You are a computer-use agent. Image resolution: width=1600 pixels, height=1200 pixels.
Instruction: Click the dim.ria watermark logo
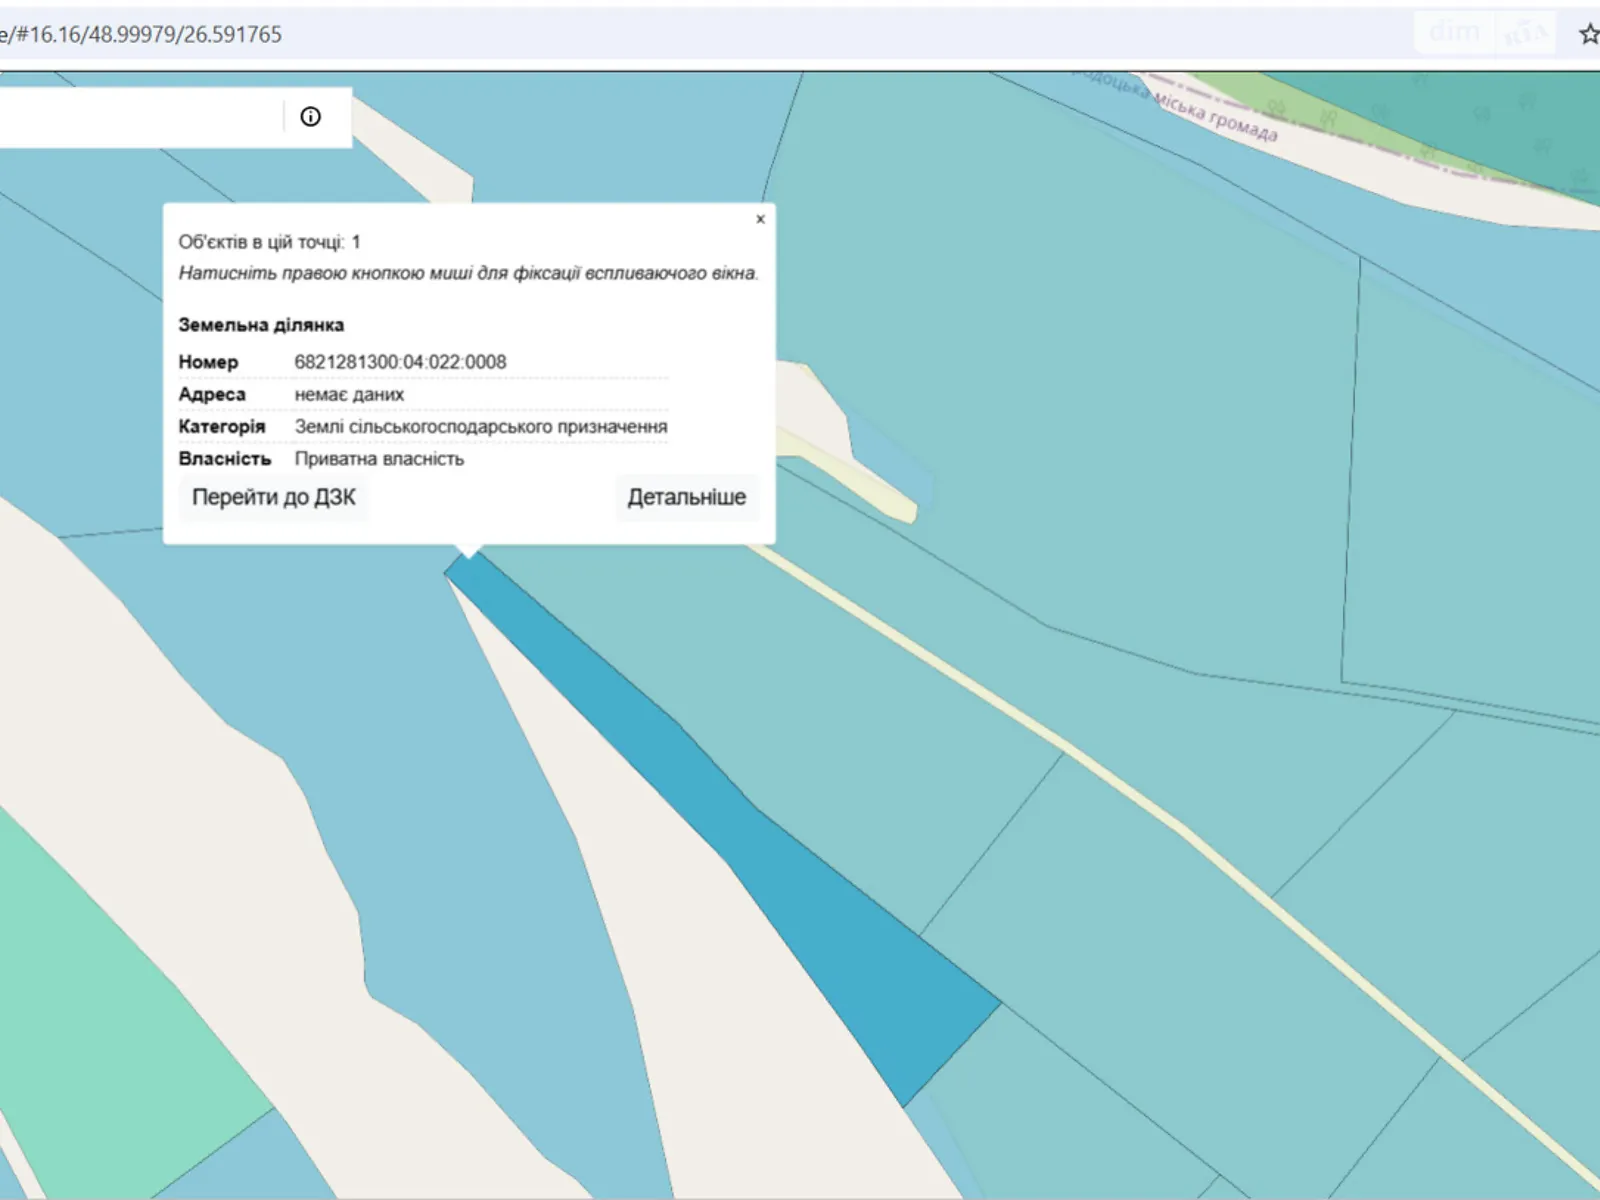(x=1486, y=34)
